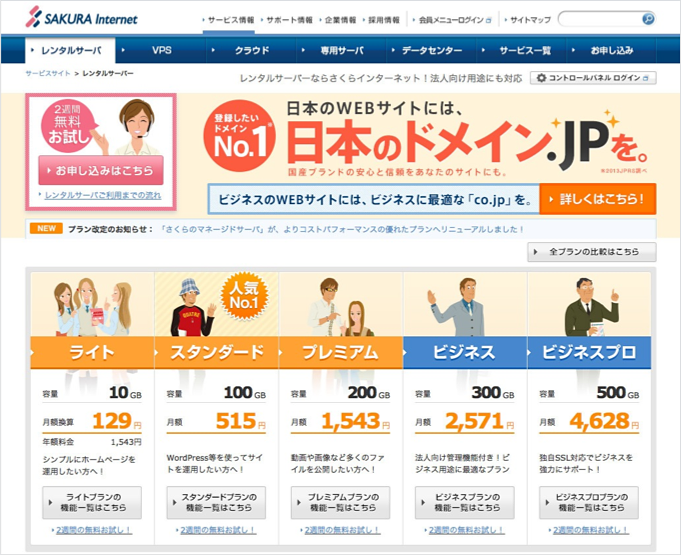Click the 4,628円 monthly price
Screen dimensions: 681x555
[x=604, y=421]
